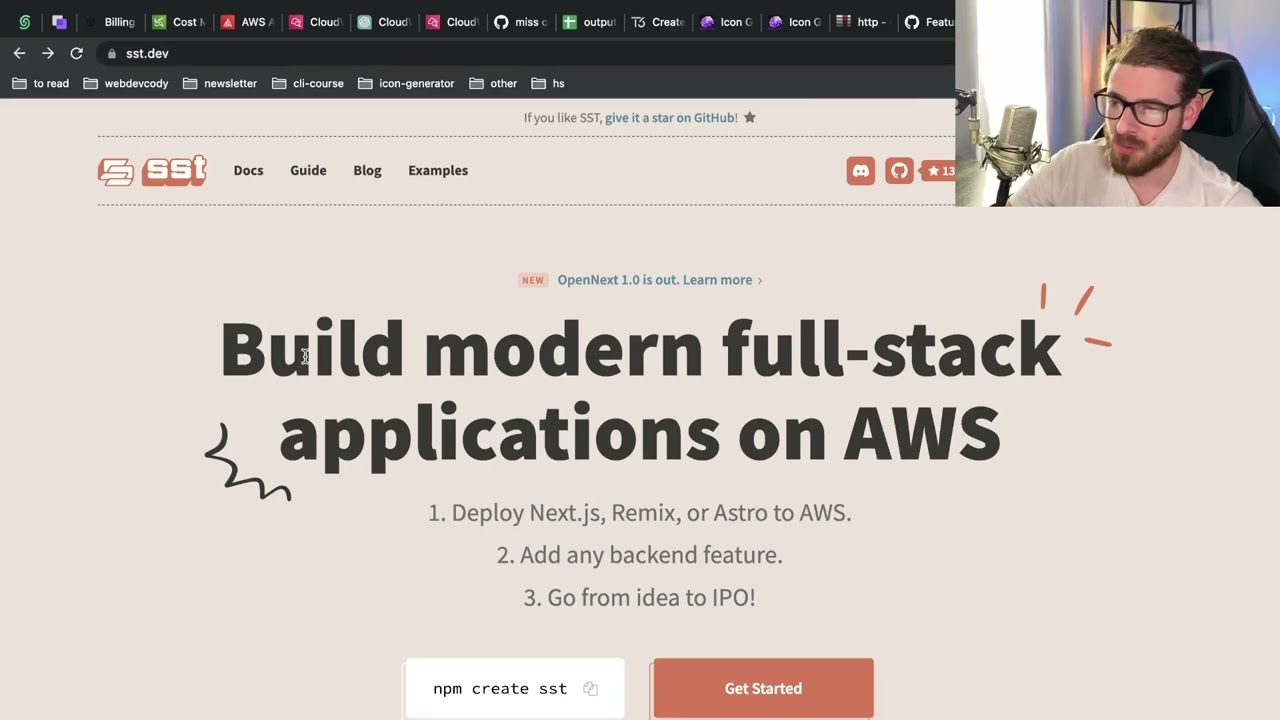Screen dimensions: 1280x720
Task: Open the Discord community icon
Action: point(860,171)
